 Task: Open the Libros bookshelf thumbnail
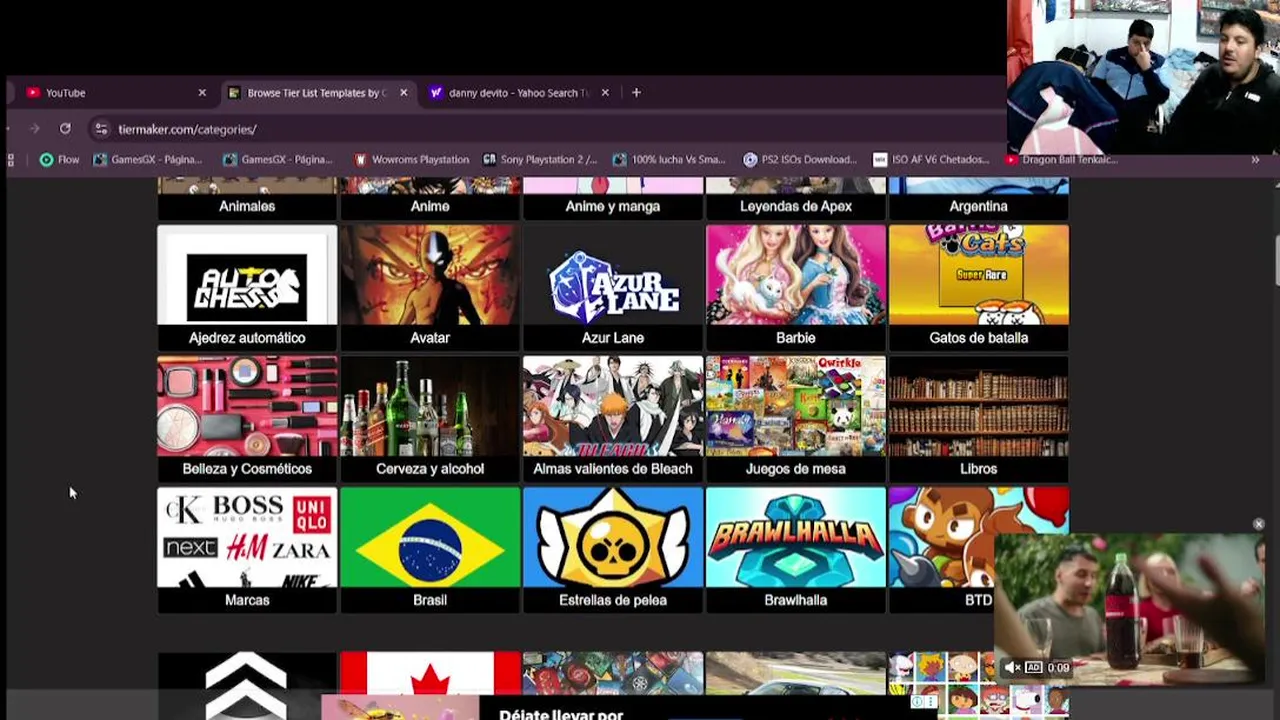pos(979,406)
